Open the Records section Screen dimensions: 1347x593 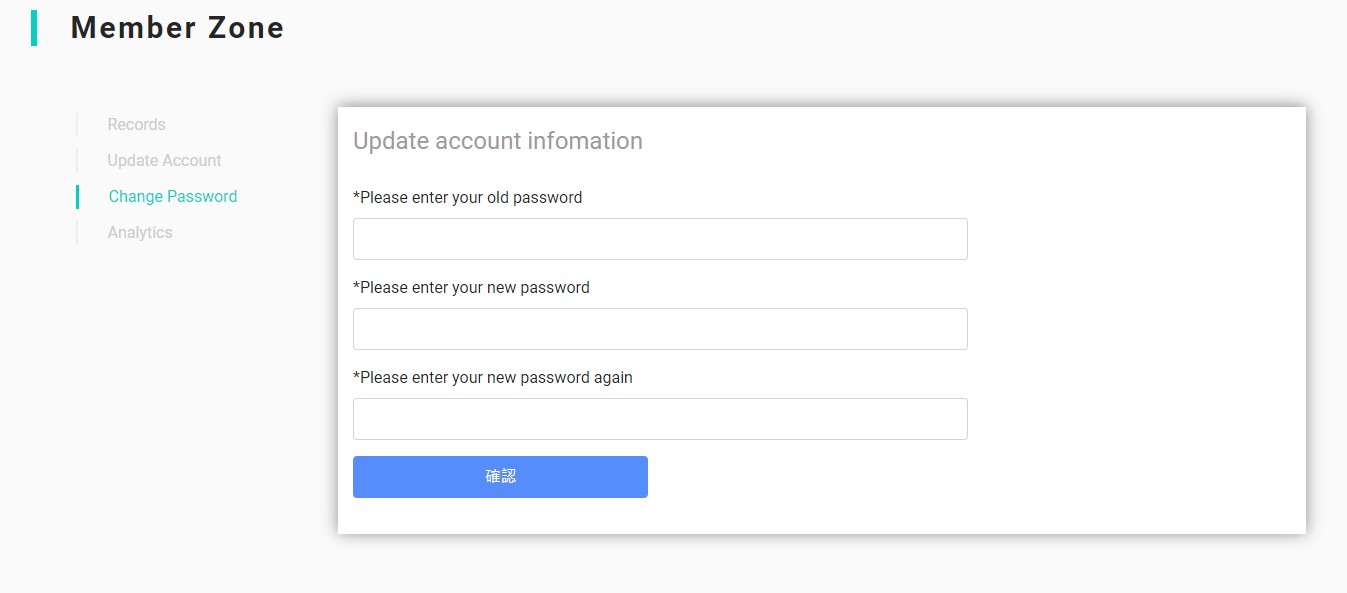pos(137,125)
